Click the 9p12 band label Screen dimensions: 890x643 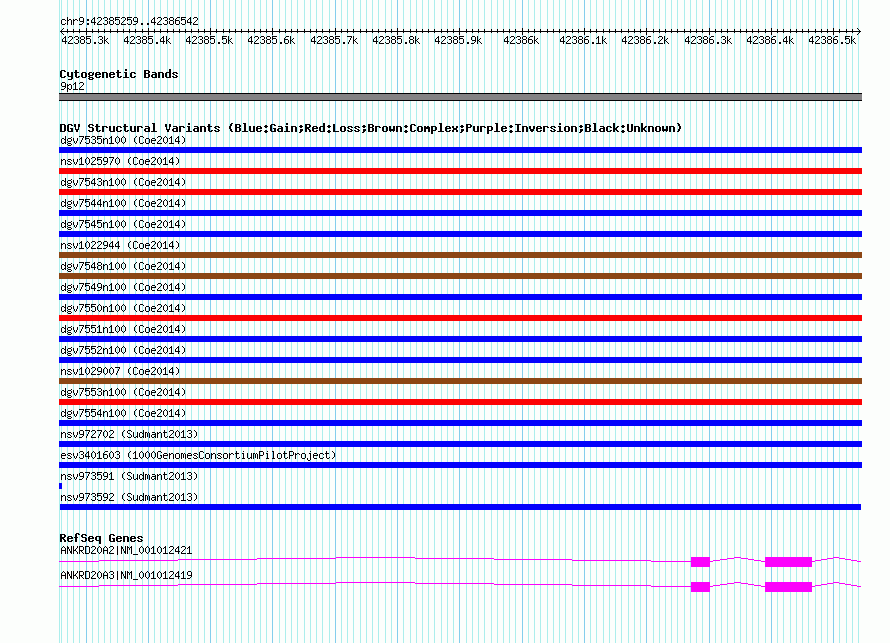(73, 86)
